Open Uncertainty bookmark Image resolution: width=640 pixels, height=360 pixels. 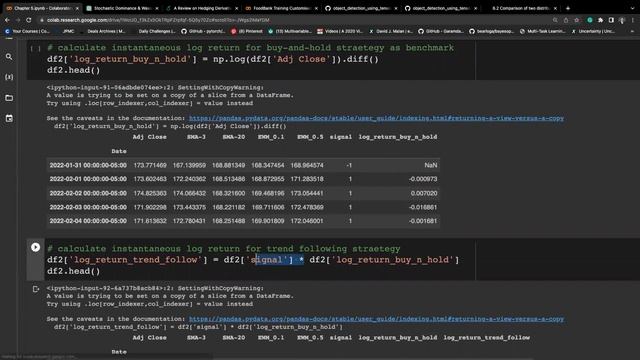pyautogui.click(x=594, y=31)
